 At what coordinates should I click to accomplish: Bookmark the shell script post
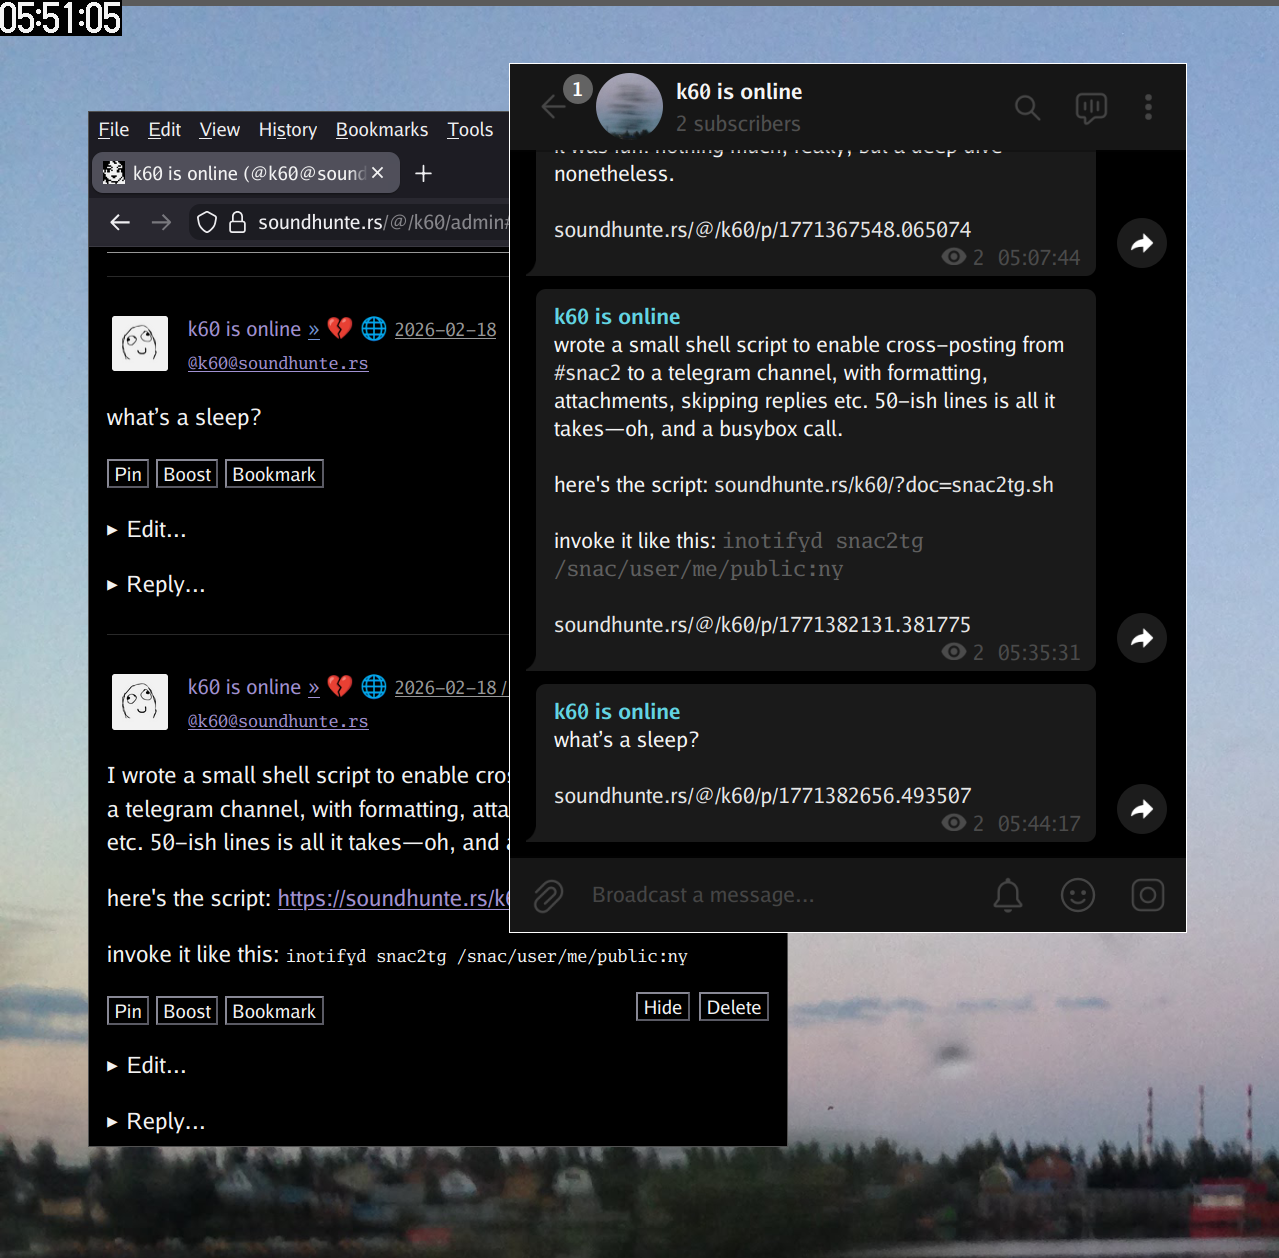coord(274,1011)
